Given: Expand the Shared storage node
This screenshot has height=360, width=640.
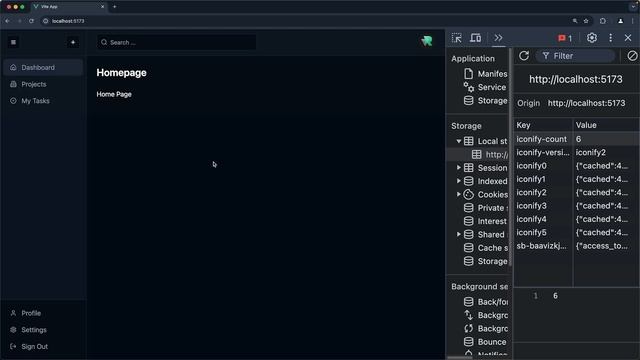Looking at the screenshot, I should (x=459, y=234).
